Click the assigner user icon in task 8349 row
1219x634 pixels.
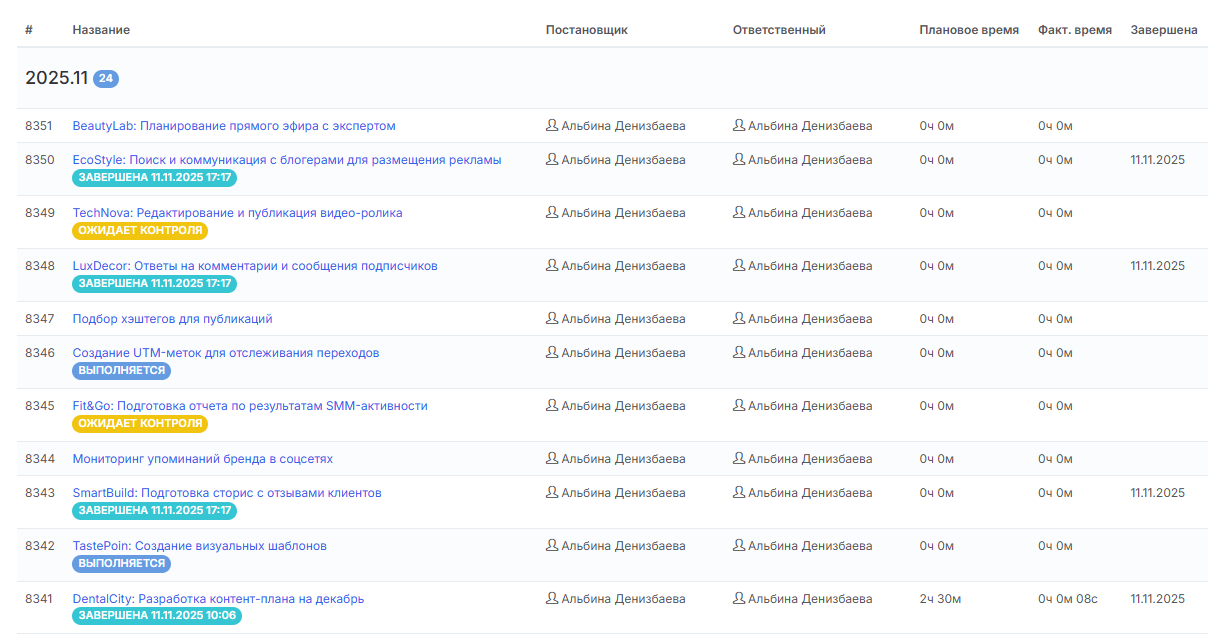coord(552,213)
